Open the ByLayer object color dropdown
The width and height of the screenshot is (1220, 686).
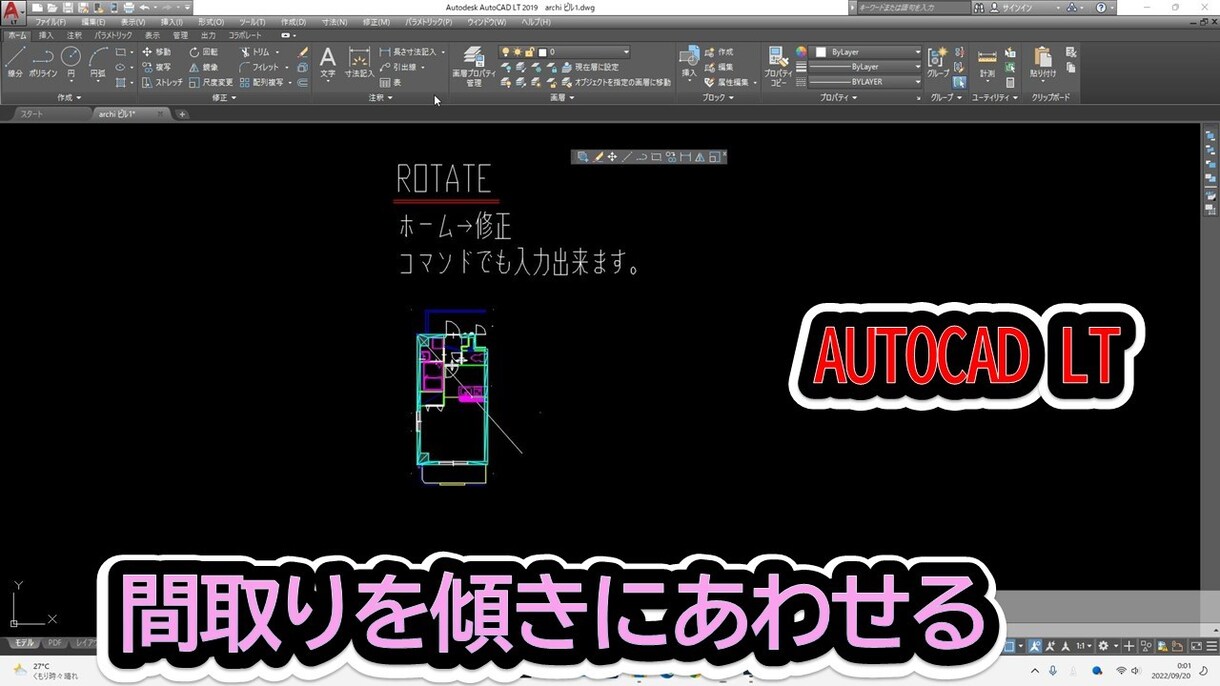[x=863, y=52]
